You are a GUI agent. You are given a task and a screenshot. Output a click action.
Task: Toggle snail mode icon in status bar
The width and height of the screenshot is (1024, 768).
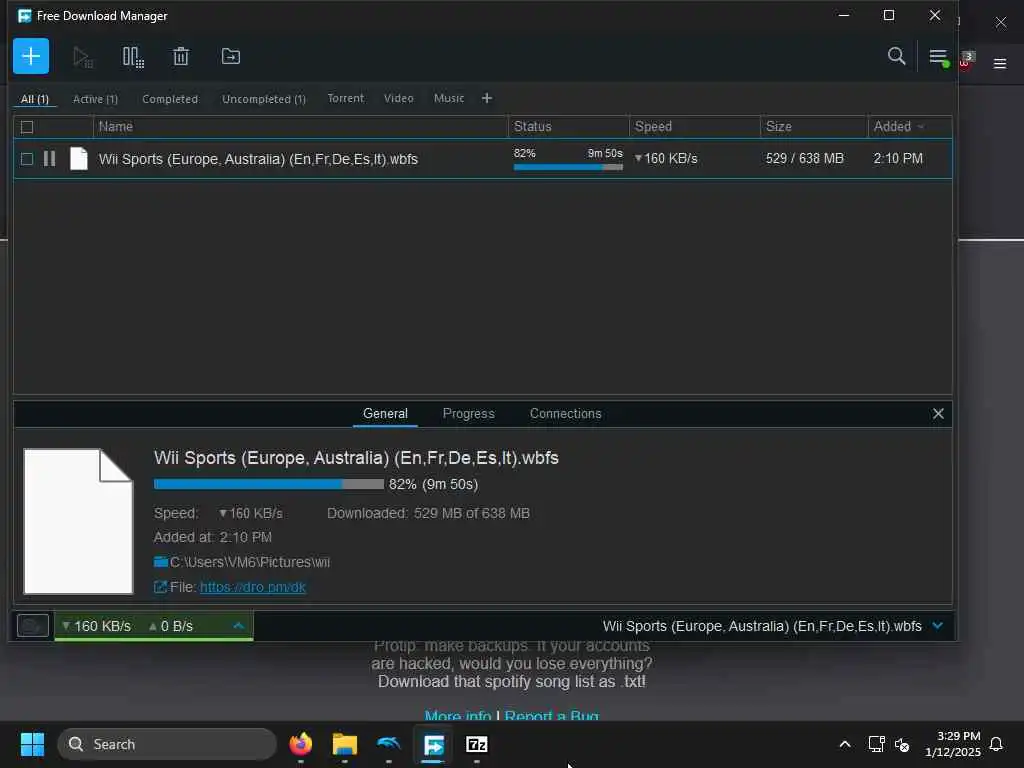[x=33, y=626]
